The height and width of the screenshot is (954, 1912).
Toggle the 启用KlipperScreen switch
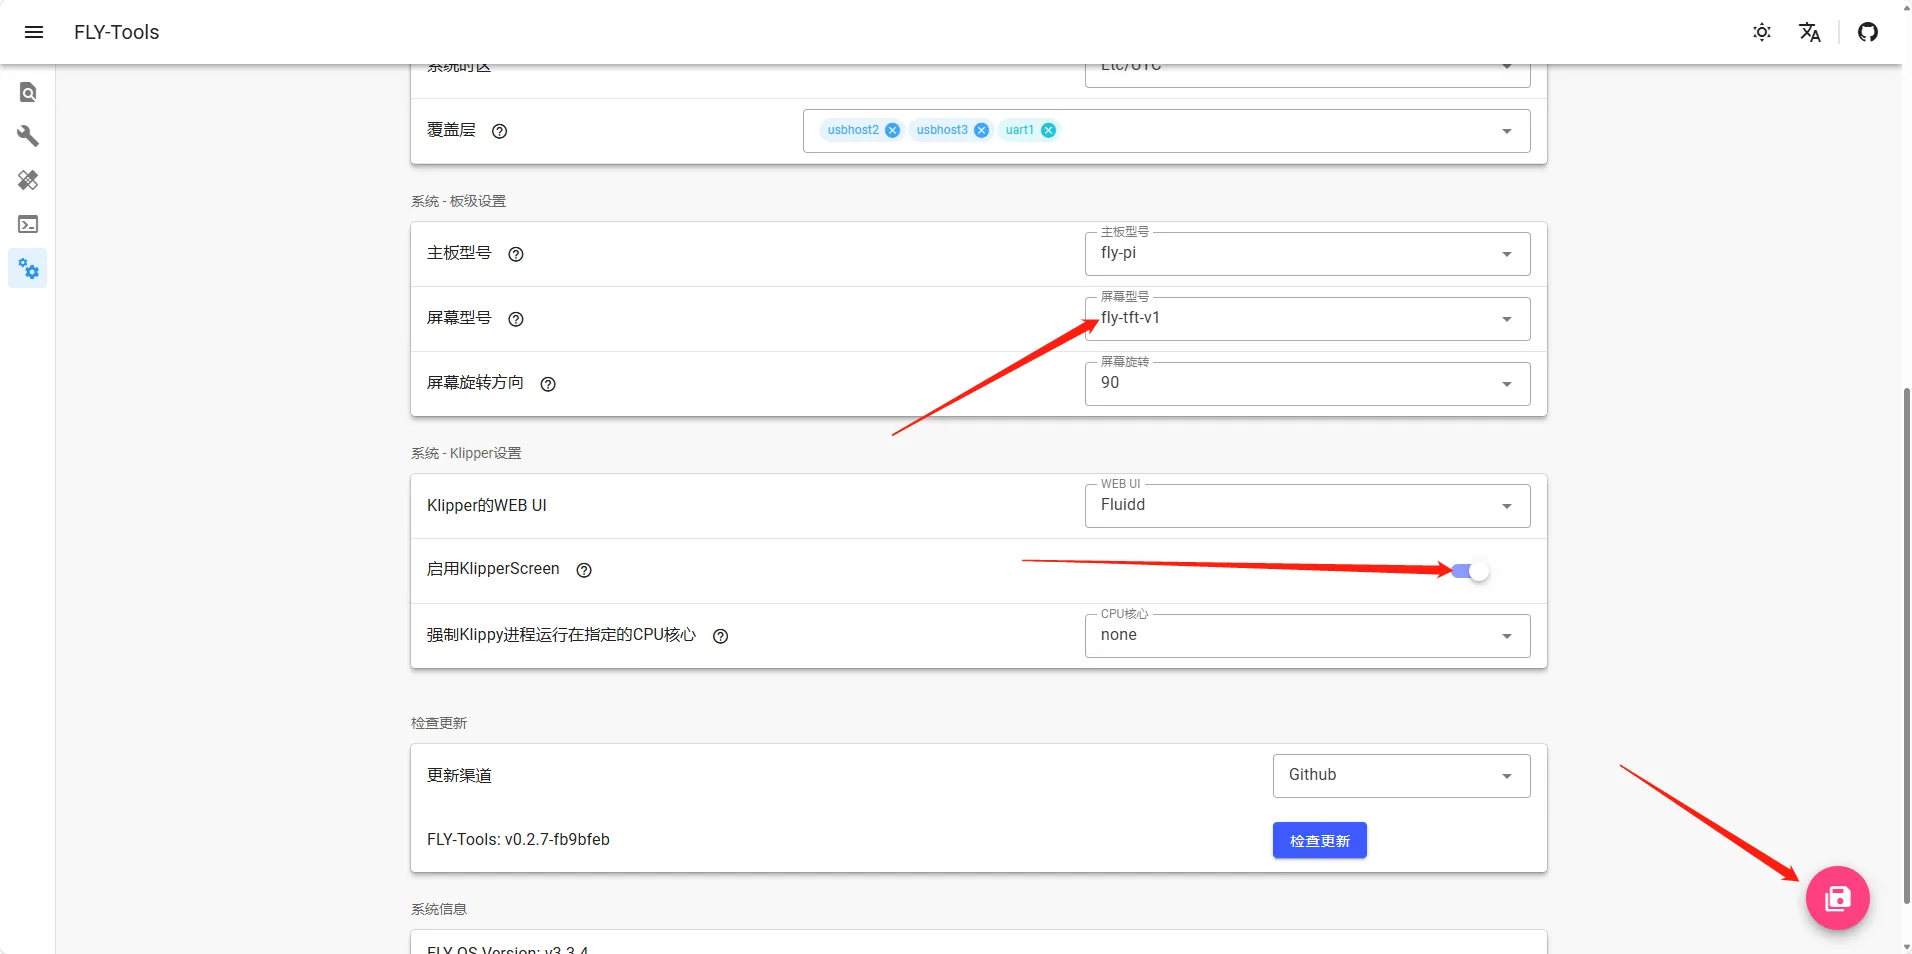(x=1470, y=571)
